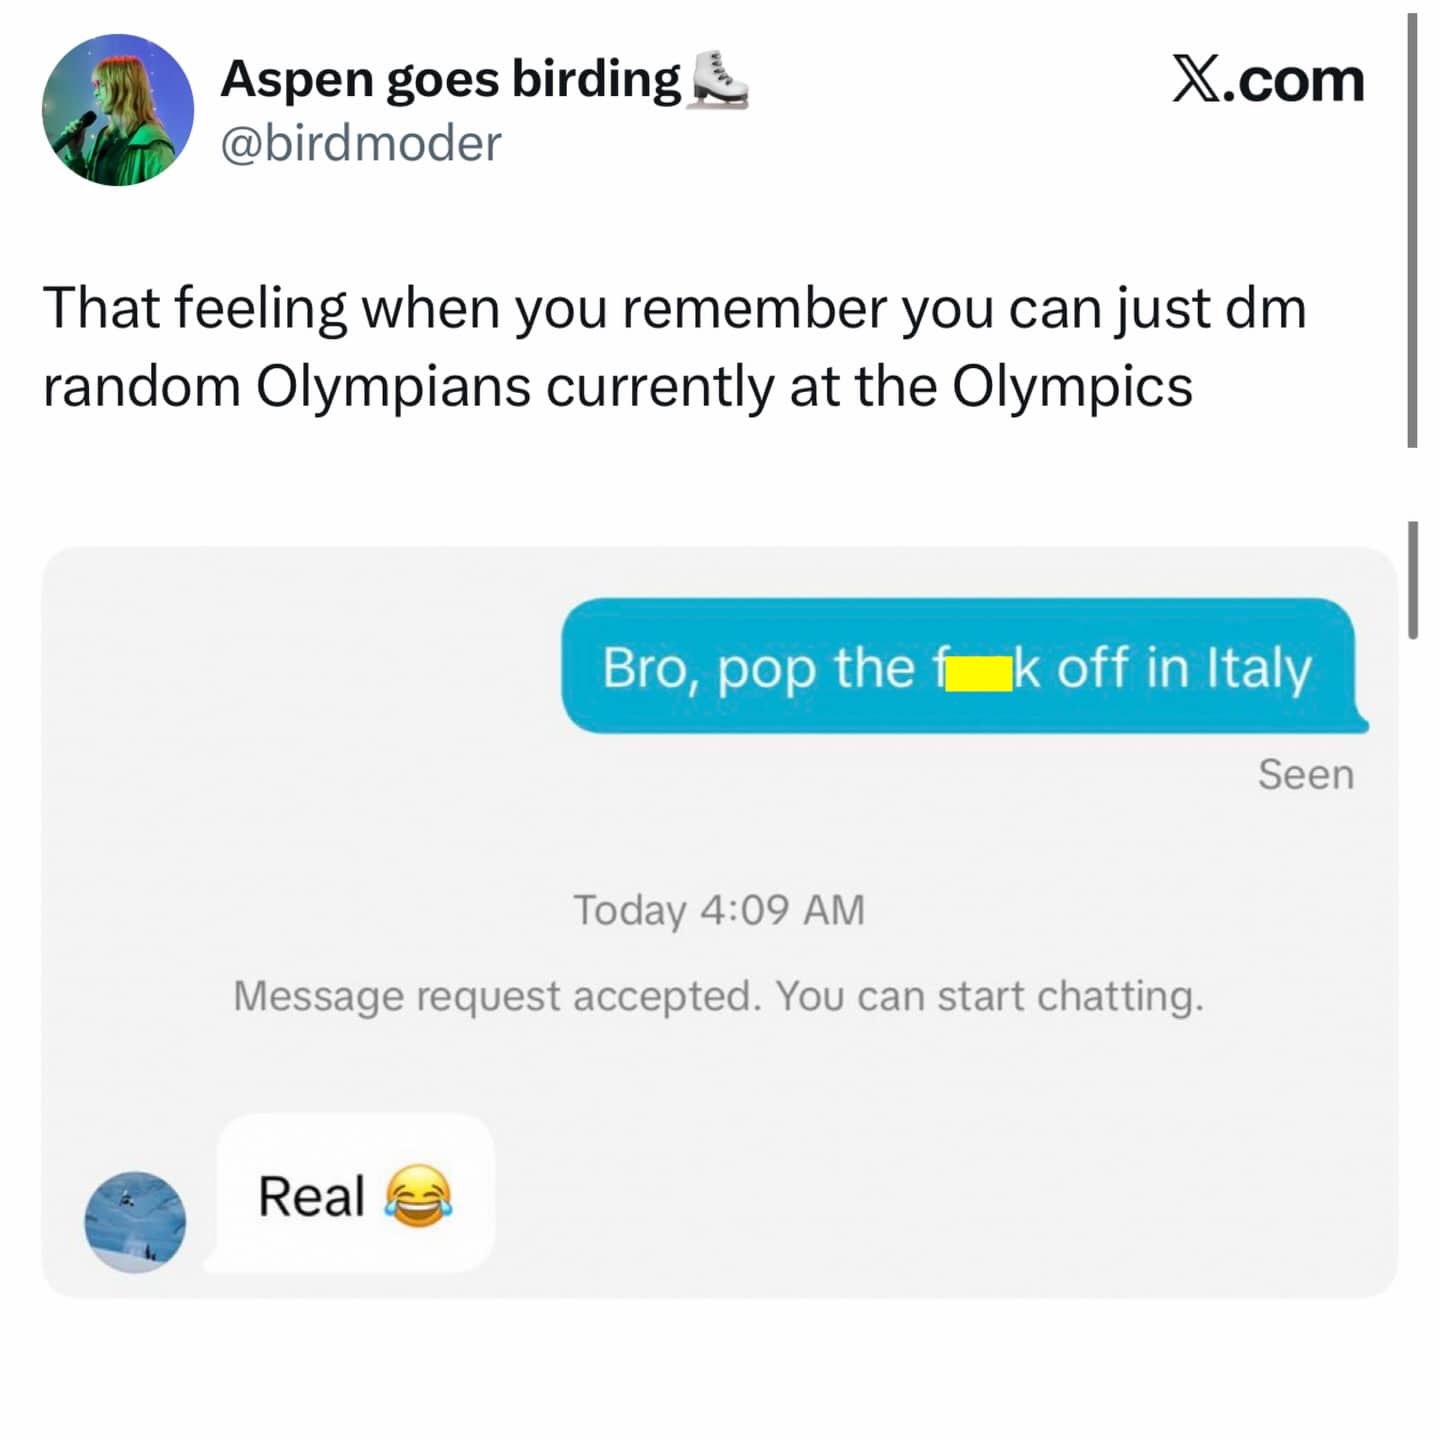Tap the Aspen goes birding display name

coord(451,78)
